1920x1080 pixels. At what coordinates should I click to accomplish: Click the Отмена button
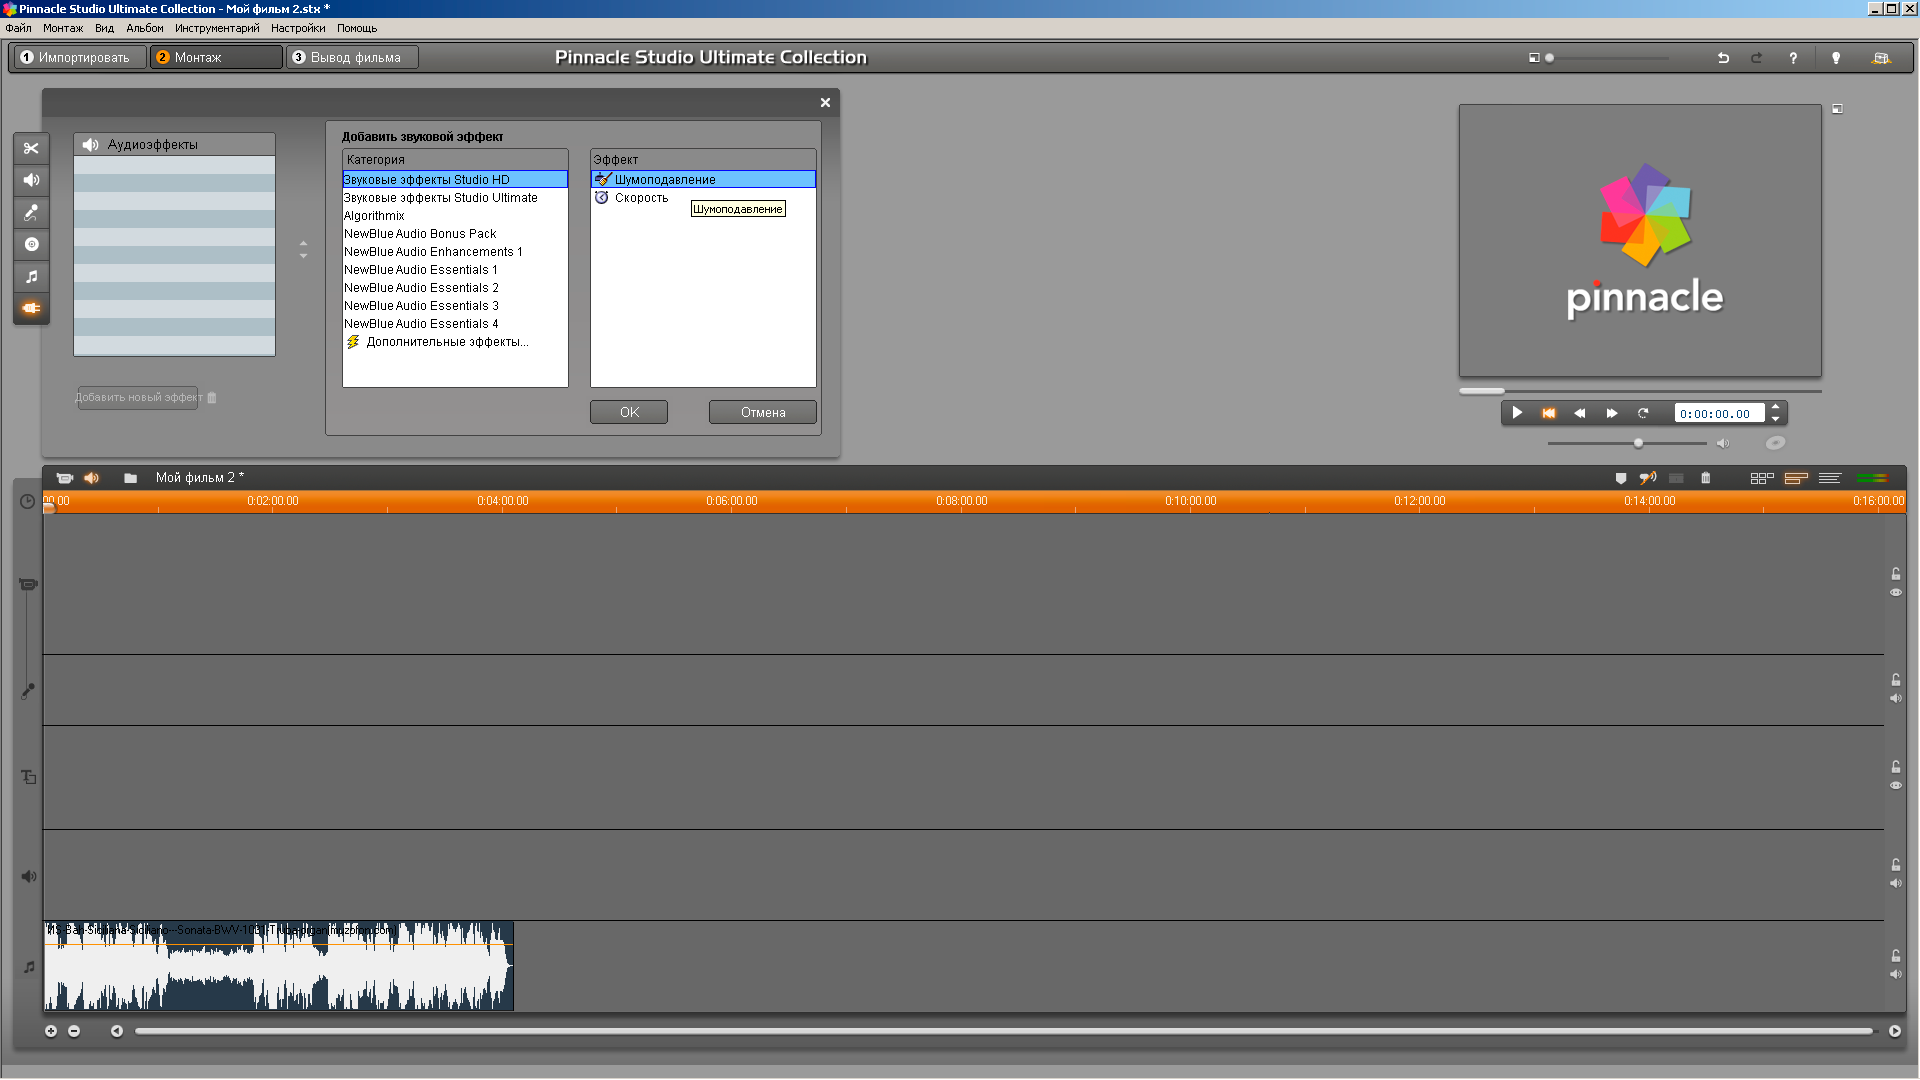(x=763, y=412)
